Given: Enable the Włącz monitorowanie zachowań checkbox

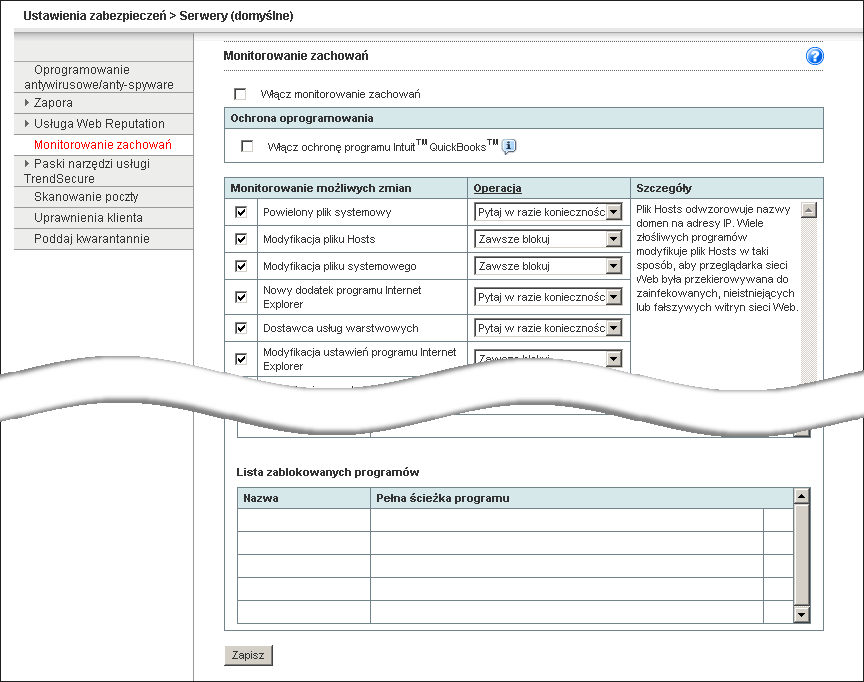Looking at the screenshot, I should click(240, 94).
